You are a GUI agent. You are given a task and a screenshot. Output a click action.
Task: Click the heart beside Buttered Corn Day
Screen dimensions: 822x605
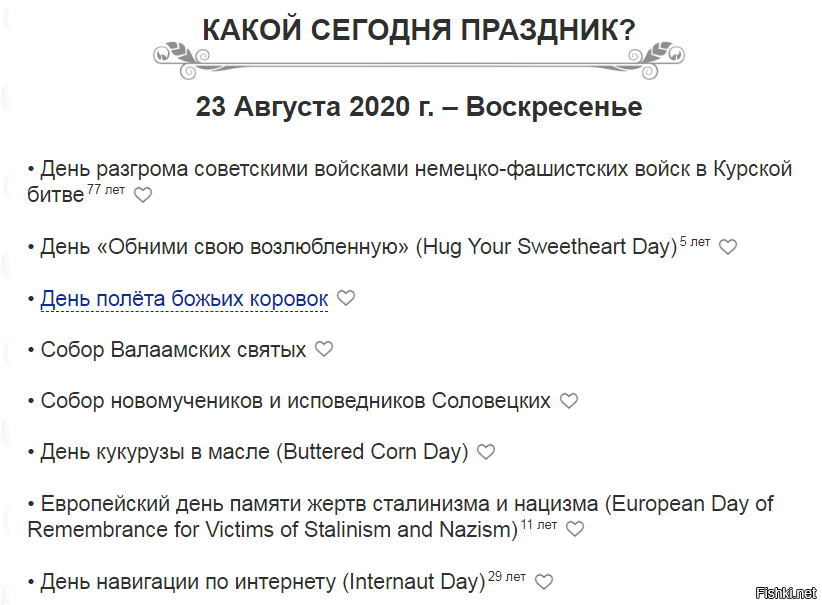pyautogui.click(x=487, y=451)
